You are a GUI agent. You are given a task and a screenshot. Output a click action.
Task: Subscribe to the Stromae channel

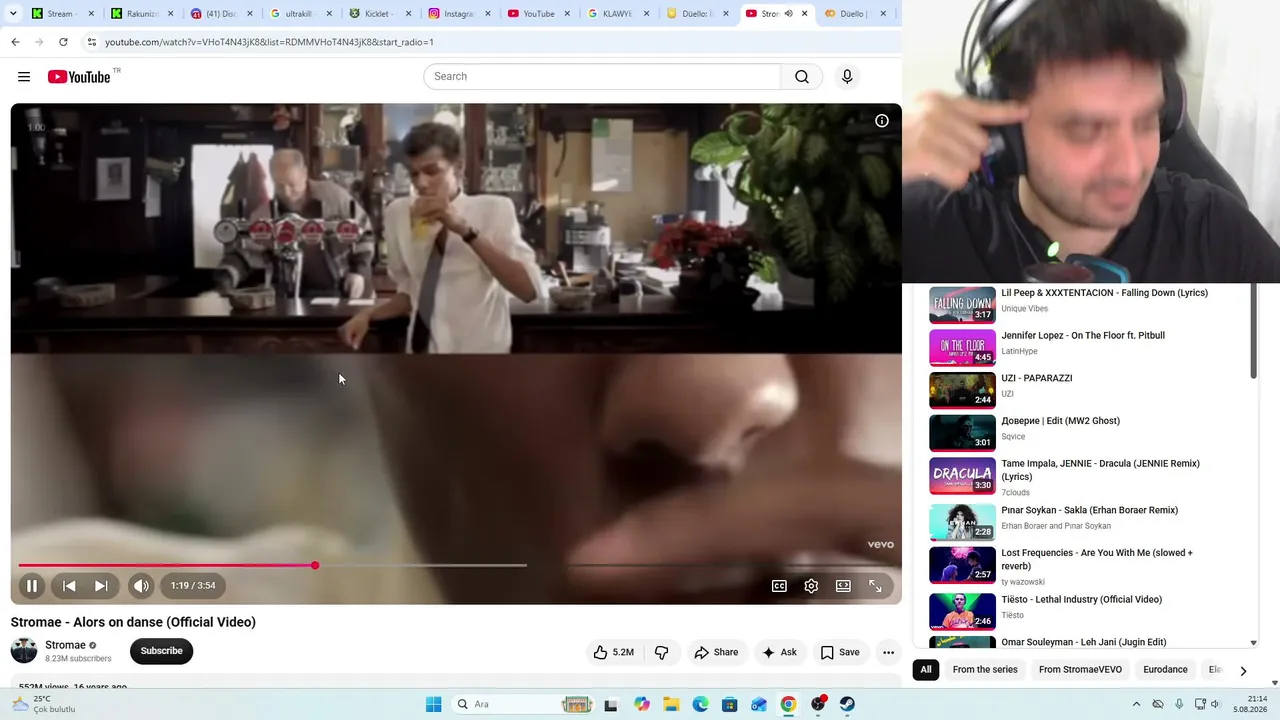[x=161, y=651]
